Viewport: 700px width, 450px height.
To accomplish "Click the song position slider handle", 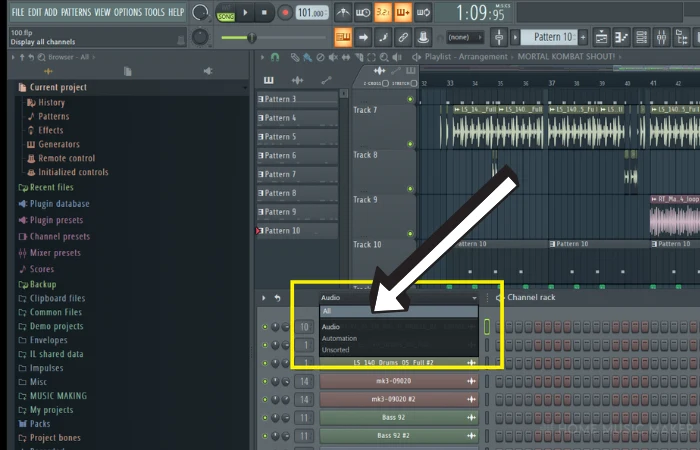I will [x=252, y=38].
